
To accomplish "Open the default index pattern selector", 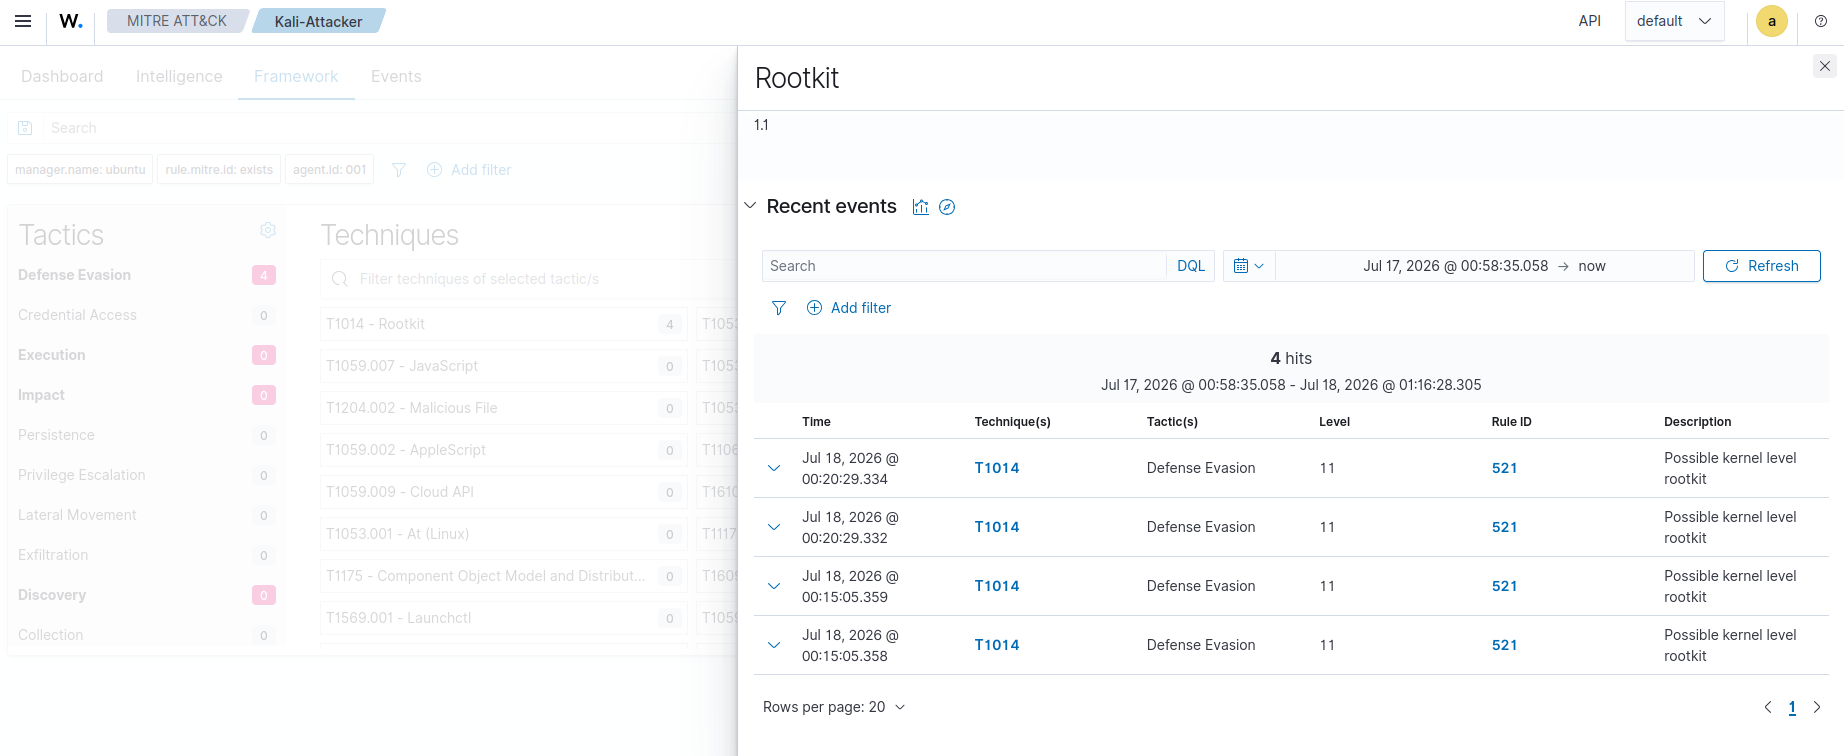I will 1675,21.
